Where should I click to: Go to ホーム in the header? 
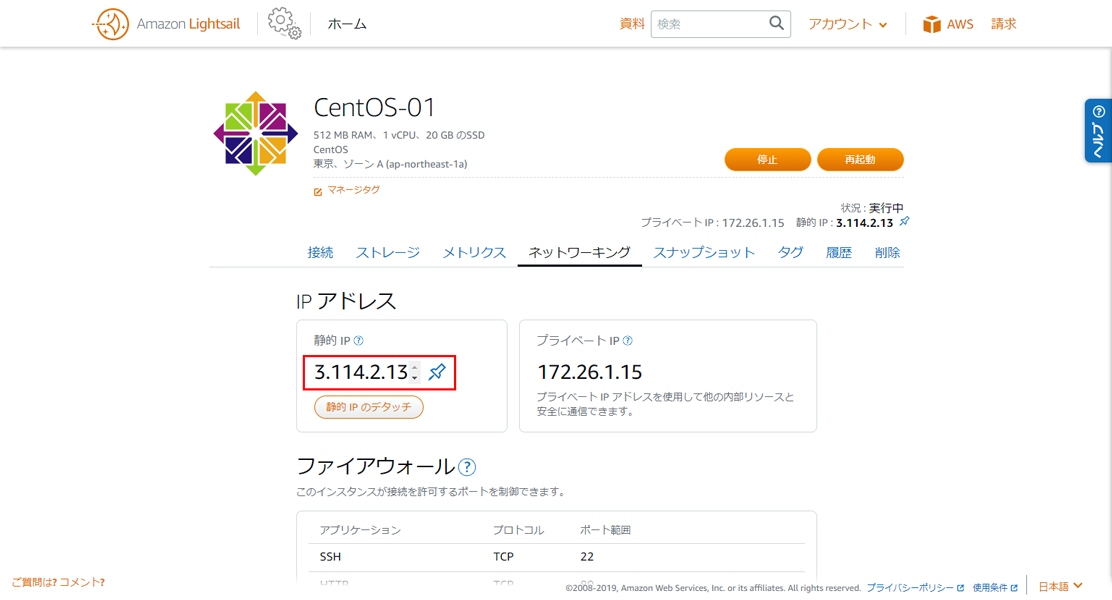pos(347,24)
